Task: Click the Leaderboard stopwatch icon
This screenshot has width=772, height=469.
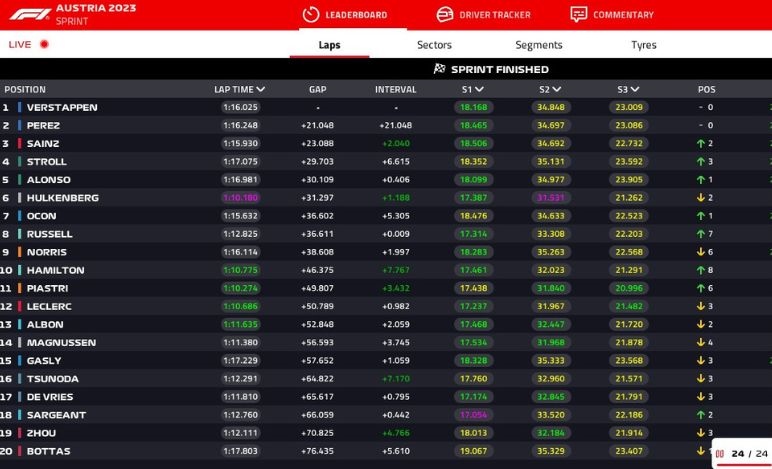Action: coord(310,14)
